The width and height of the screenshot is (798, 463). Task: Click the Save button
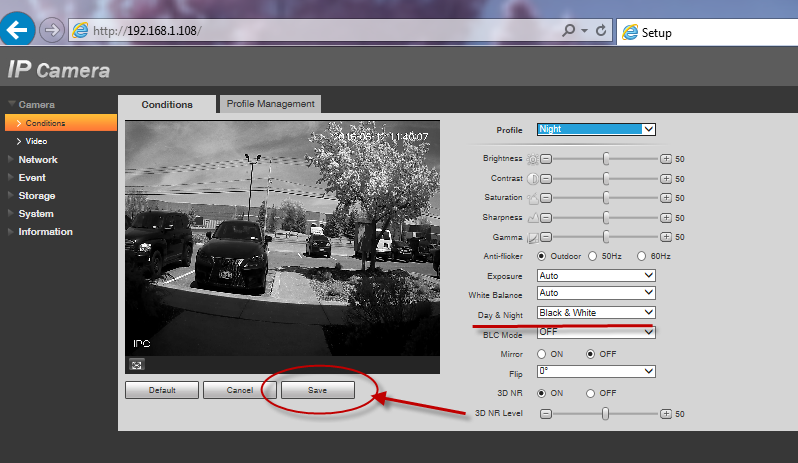coord(318,390)
